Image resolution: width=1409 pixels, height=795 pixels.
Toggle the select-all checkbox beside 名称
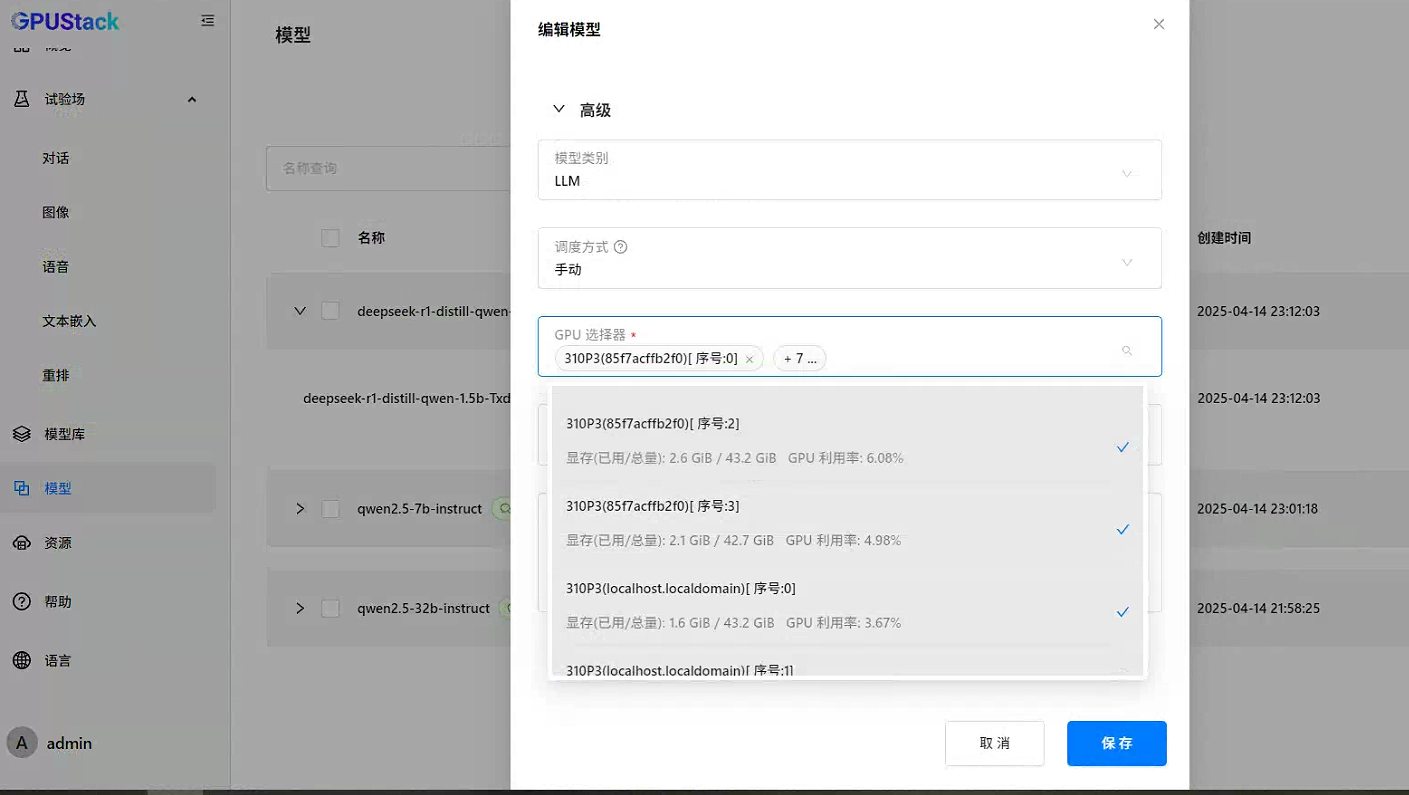330,238
